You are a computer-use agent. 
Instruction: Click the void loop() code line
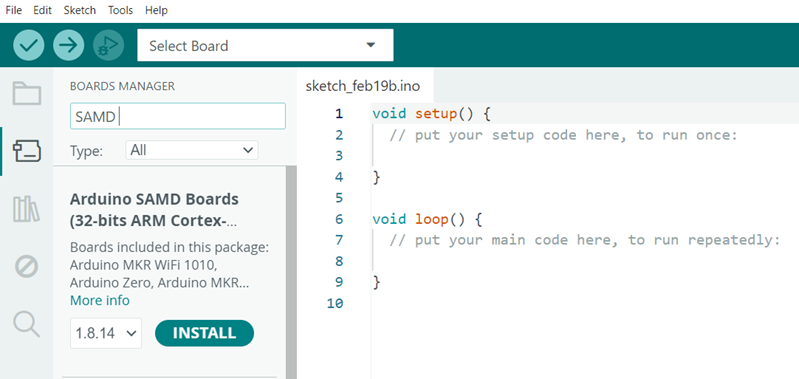[427, 219]
